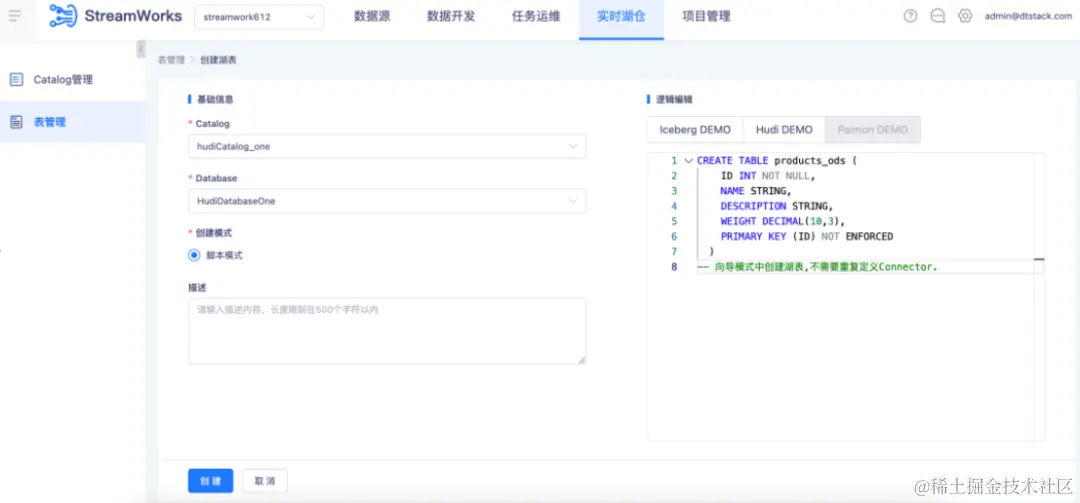Click the code editor scrollbar marker
The width and height of the screenshot is (1080, 503).
[x=1039, y=259]
